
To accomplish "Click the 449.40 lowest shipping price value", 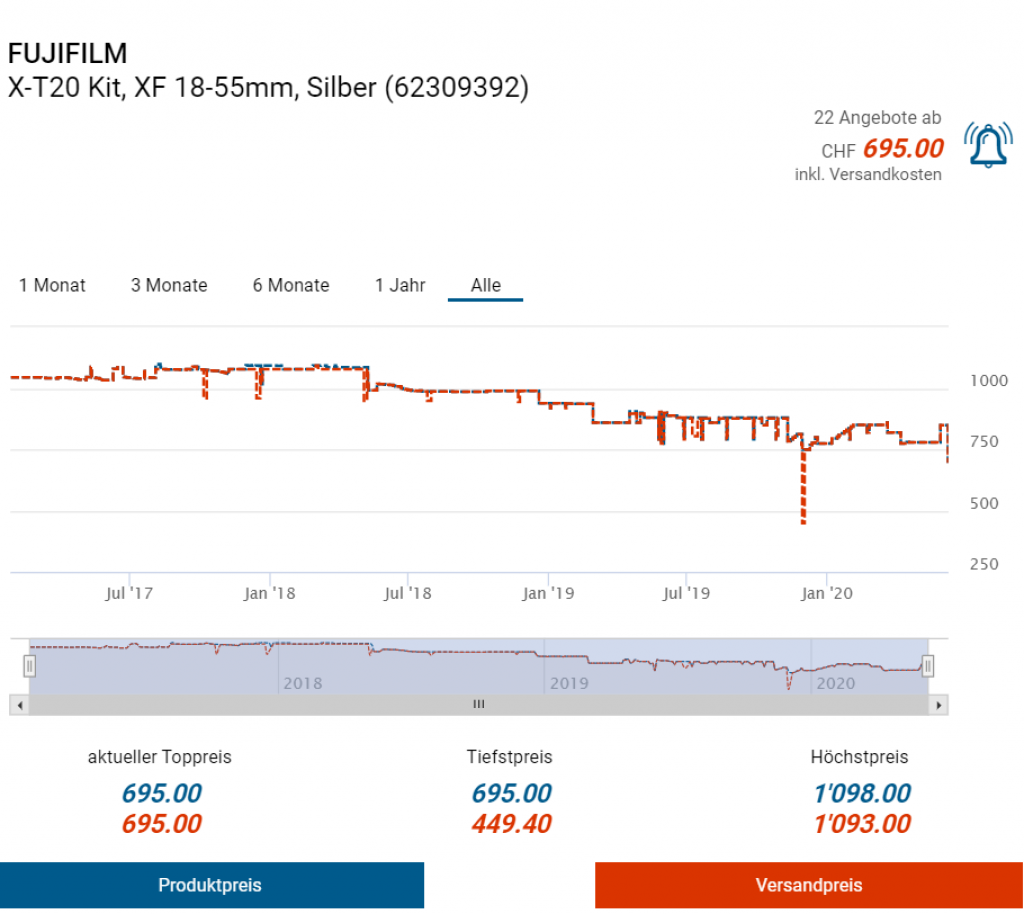I will point(512,824).
